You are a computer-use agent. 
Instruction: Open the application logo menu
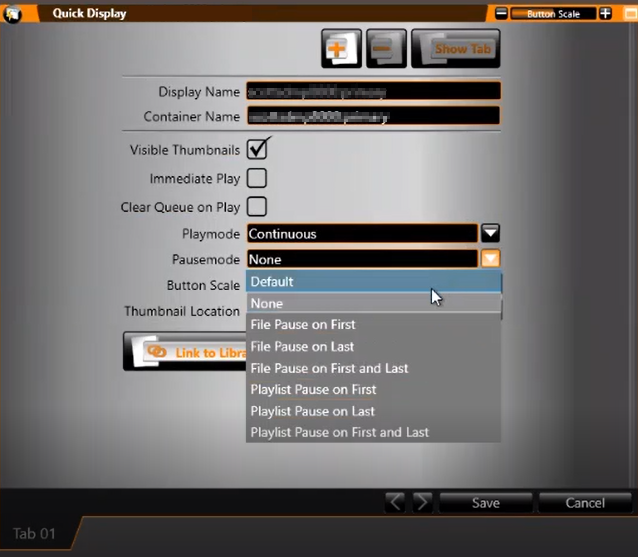tap(12, 14)
